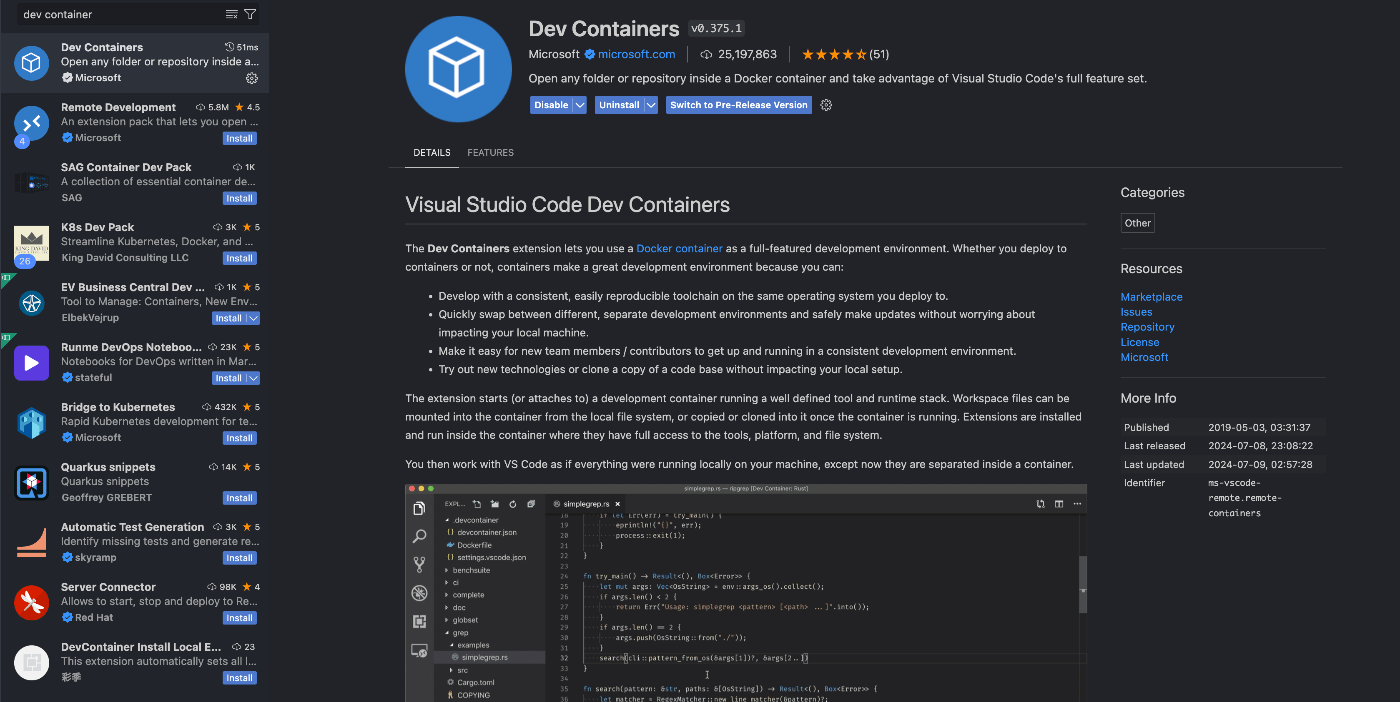Click the pack badge 4 on Remote Development
Viewport: 1400px width, 702px height.
[x=22, y=141]
